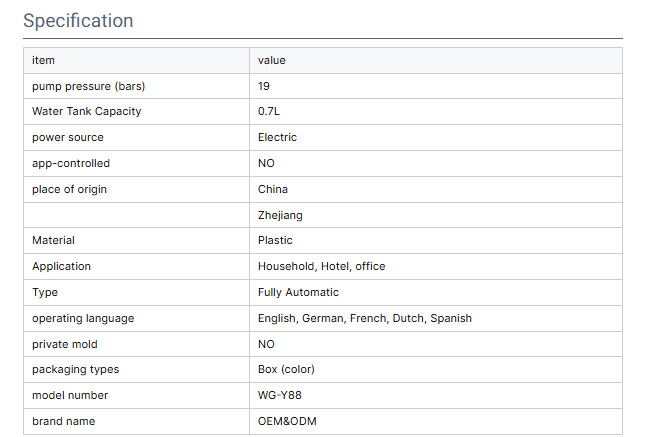This screenshot has width=647, height=437.
Task: Click the Specification heading
Action: tap(78, 20)
